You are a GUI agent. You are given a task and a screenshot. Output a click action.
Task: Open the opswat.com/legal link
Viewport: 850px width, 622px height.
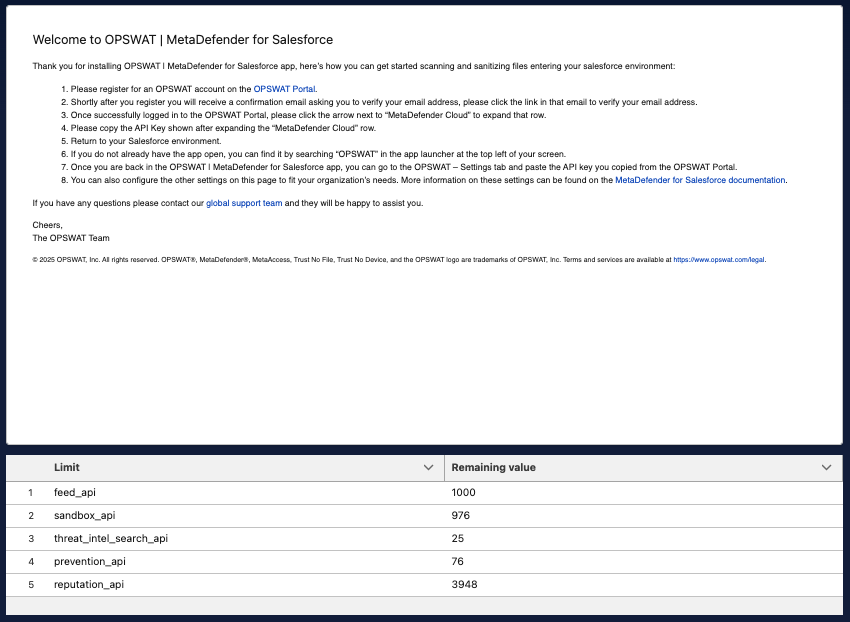click(x=719, y=259)
